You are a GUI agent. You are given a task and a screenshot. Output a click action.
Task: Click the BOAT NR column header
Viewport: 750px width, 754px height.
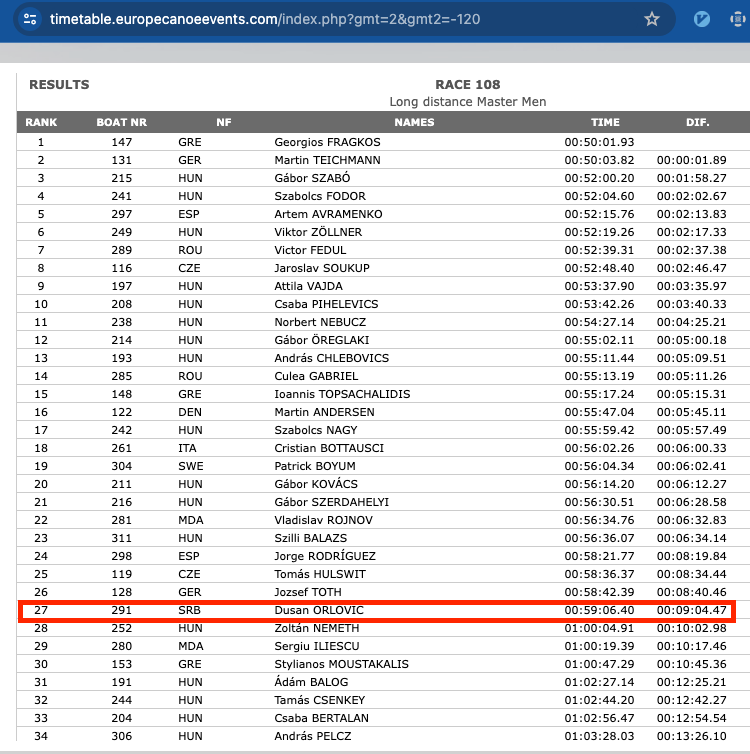tap(122, 122)
